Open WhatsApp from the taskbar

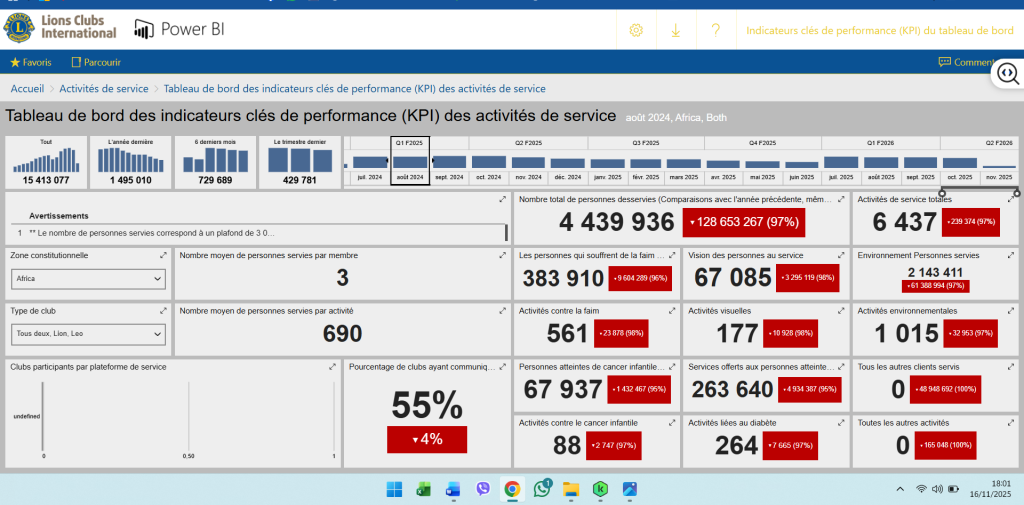(x=542, y=489)
